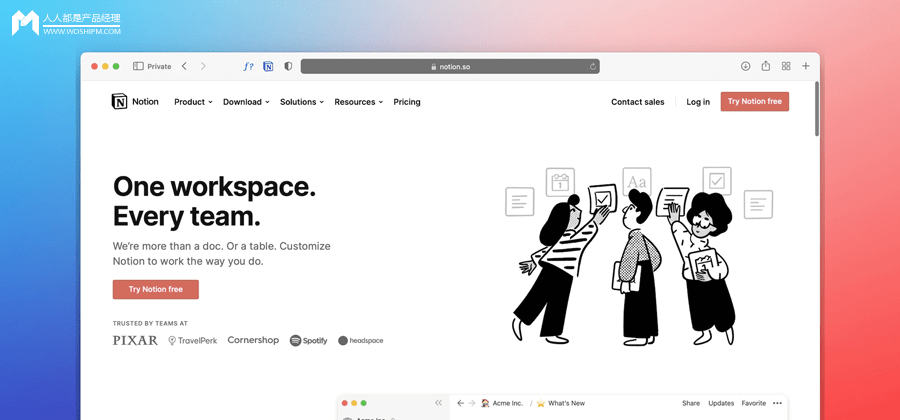Viewport: 900px width, 420px height.
Task: Reload the page in address bar
Action: click(593, 67)
